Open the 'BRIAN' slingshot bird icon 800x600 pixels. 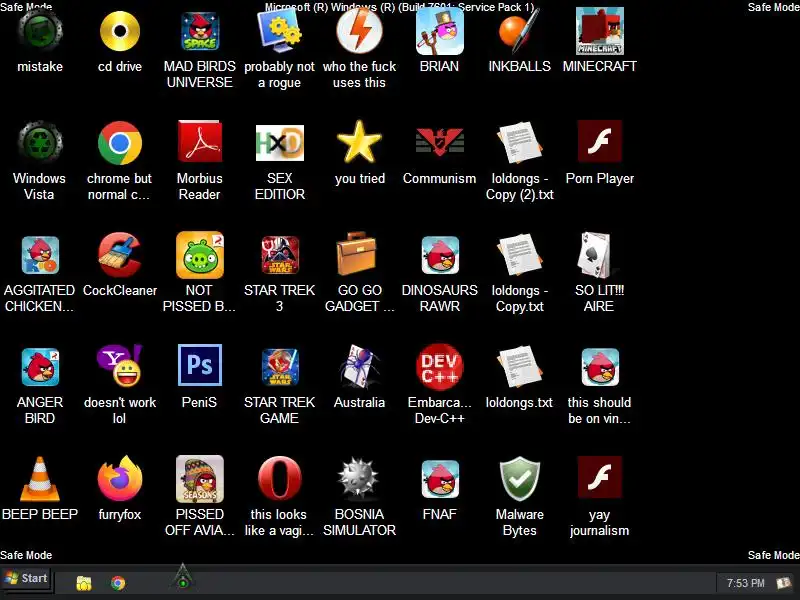(440, 31)
